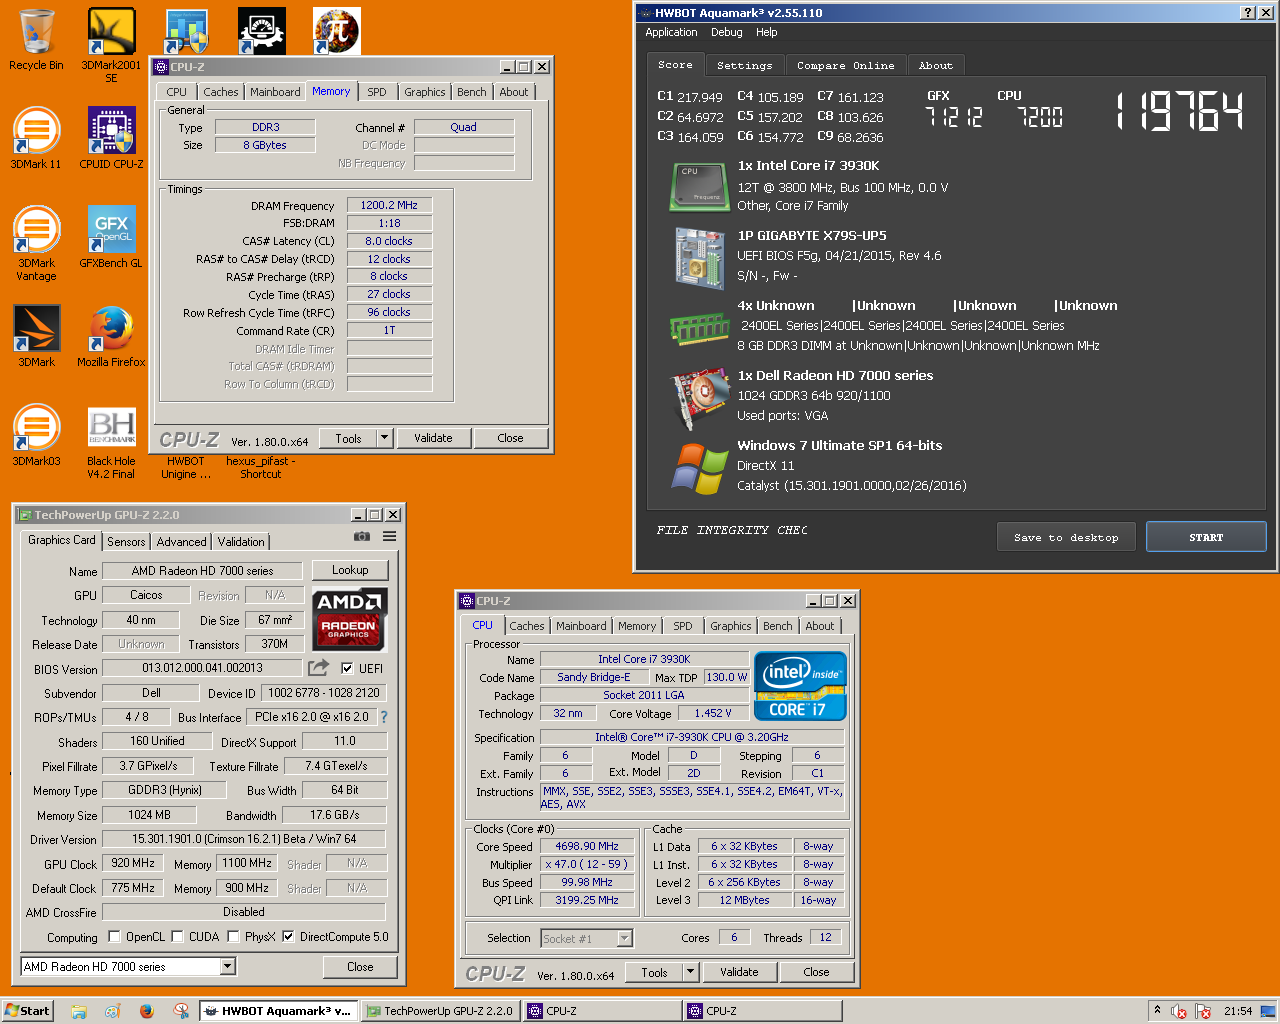The image size is (1280, 1024).
Task: Click the muted volume tray icon
Action: coord(1179,1011)
